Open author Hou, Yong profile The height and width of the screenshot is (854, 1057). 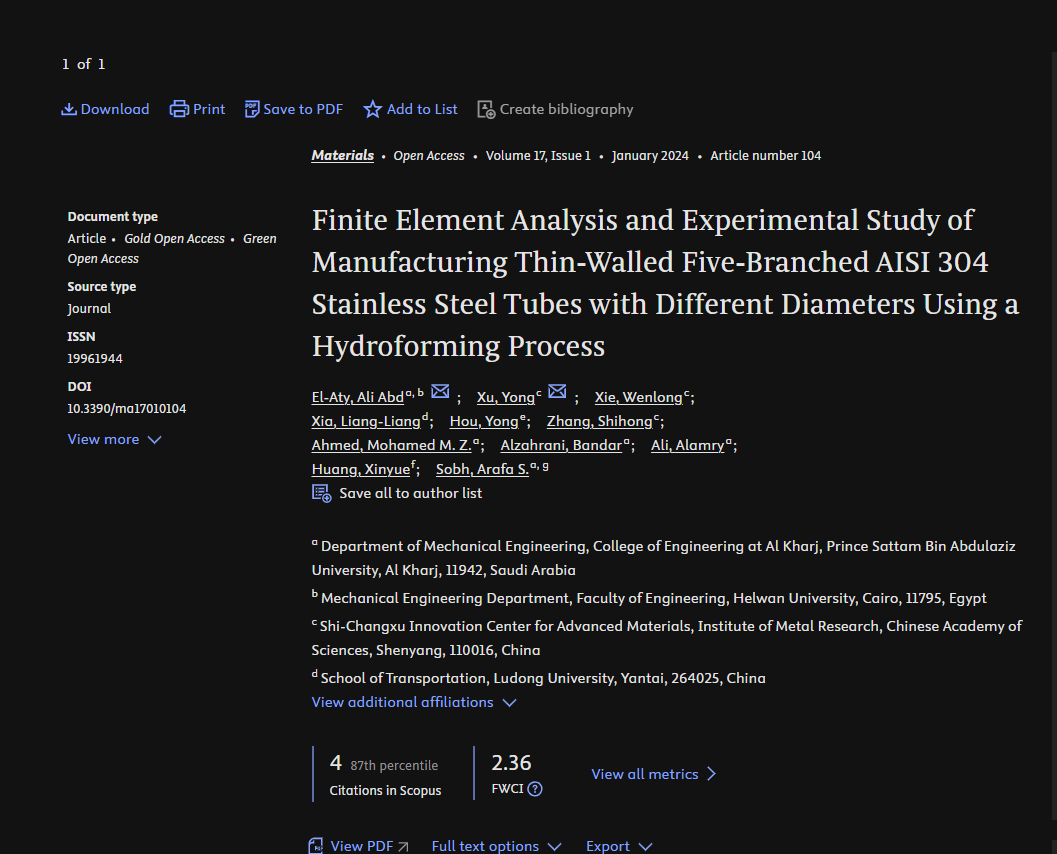pyautogui.click(x=484, y=421)
